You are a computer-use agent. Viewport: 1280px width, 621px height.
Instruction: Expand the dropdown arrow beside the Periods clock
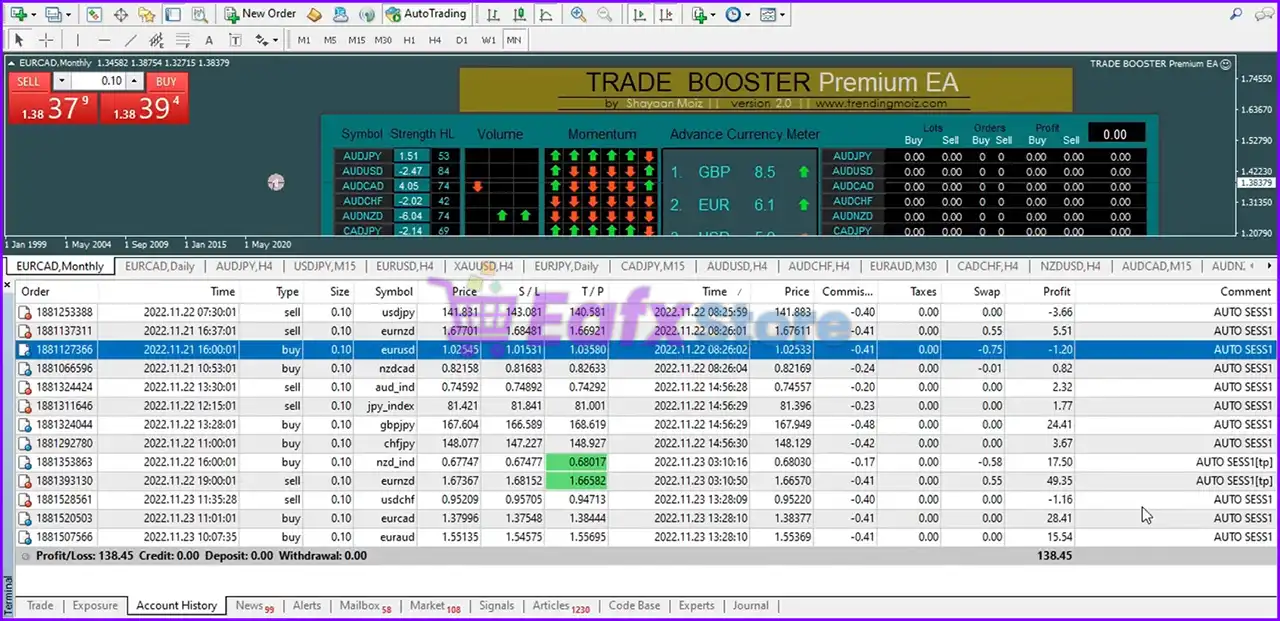click(x=748, y=15)
